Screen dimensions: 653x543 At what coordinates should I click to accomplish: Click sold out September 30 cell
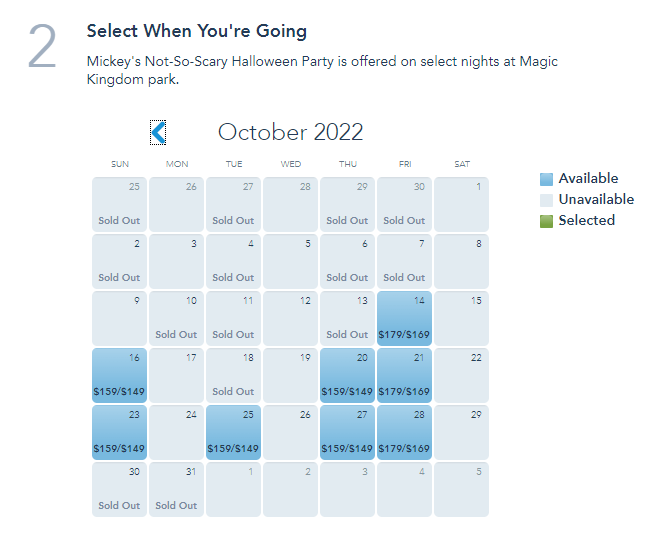point(404,205)
